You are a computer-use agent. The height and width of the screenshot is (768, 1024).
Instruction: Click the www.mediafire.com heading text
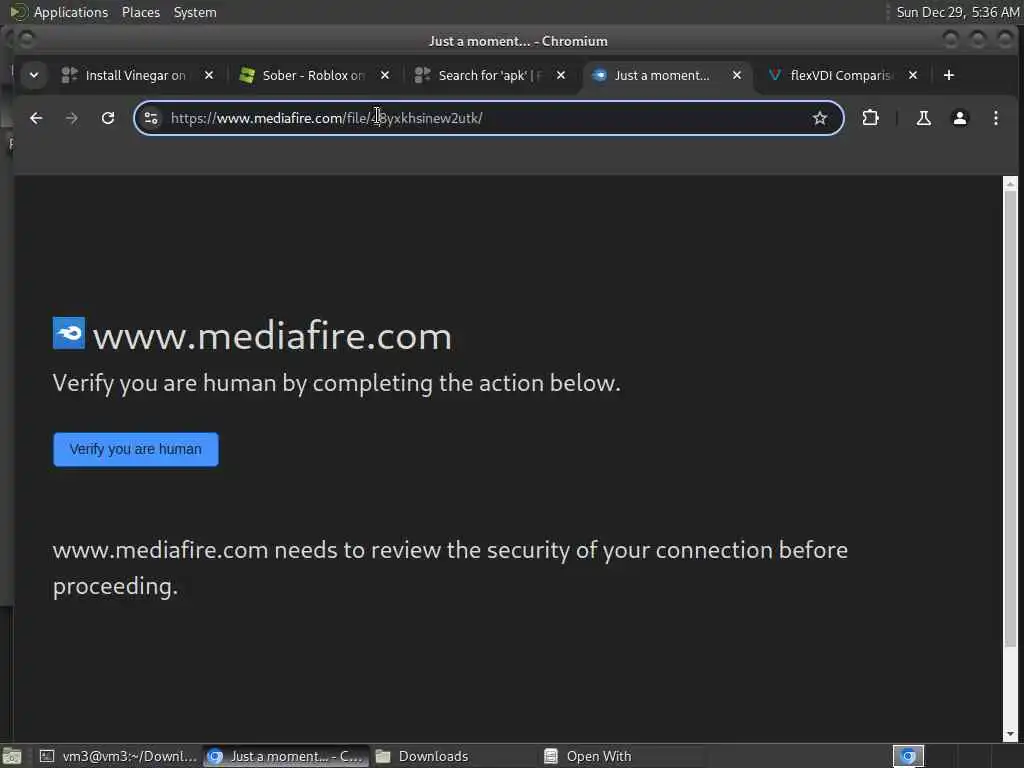pyautogui.click(x=272, y=336)
